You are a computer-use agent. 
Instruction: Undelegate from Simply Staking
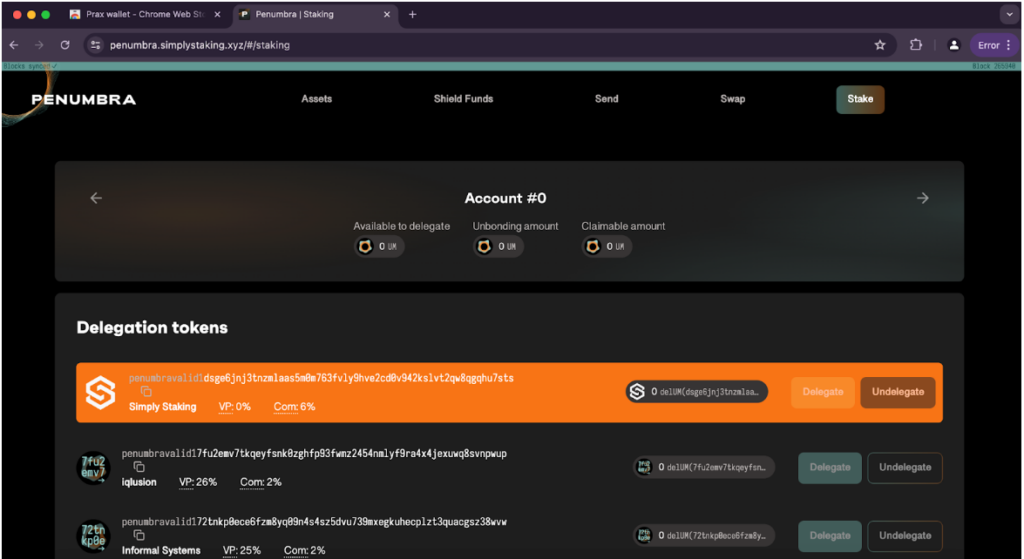click(897, 392)
